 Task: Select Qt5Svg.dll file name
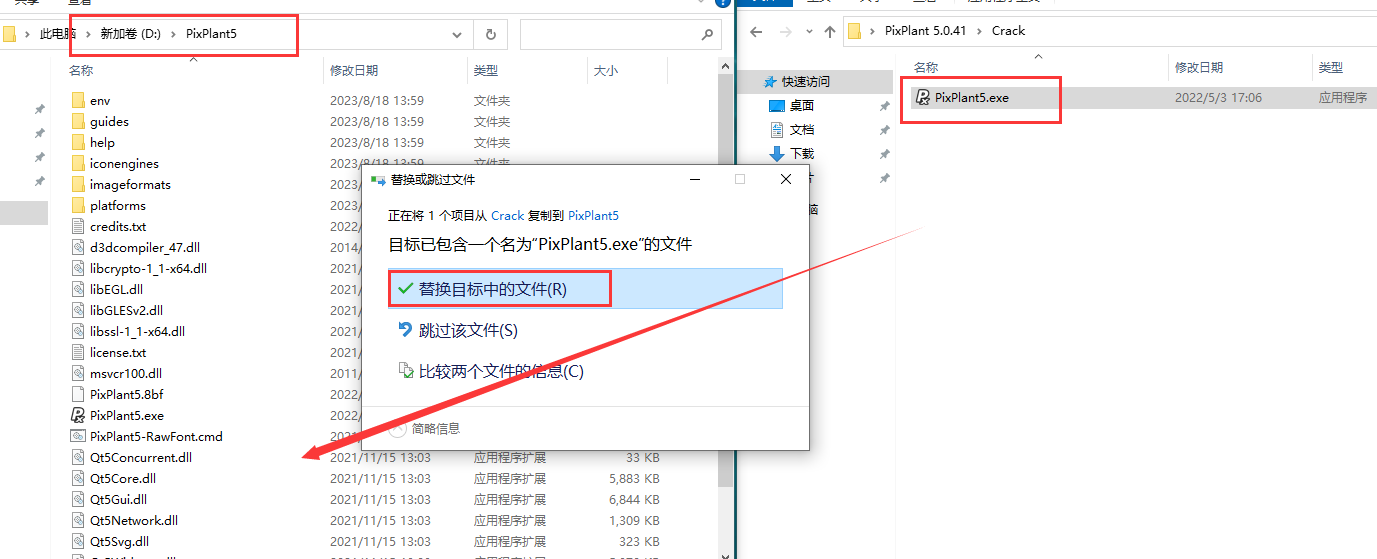tap(119, 541)
